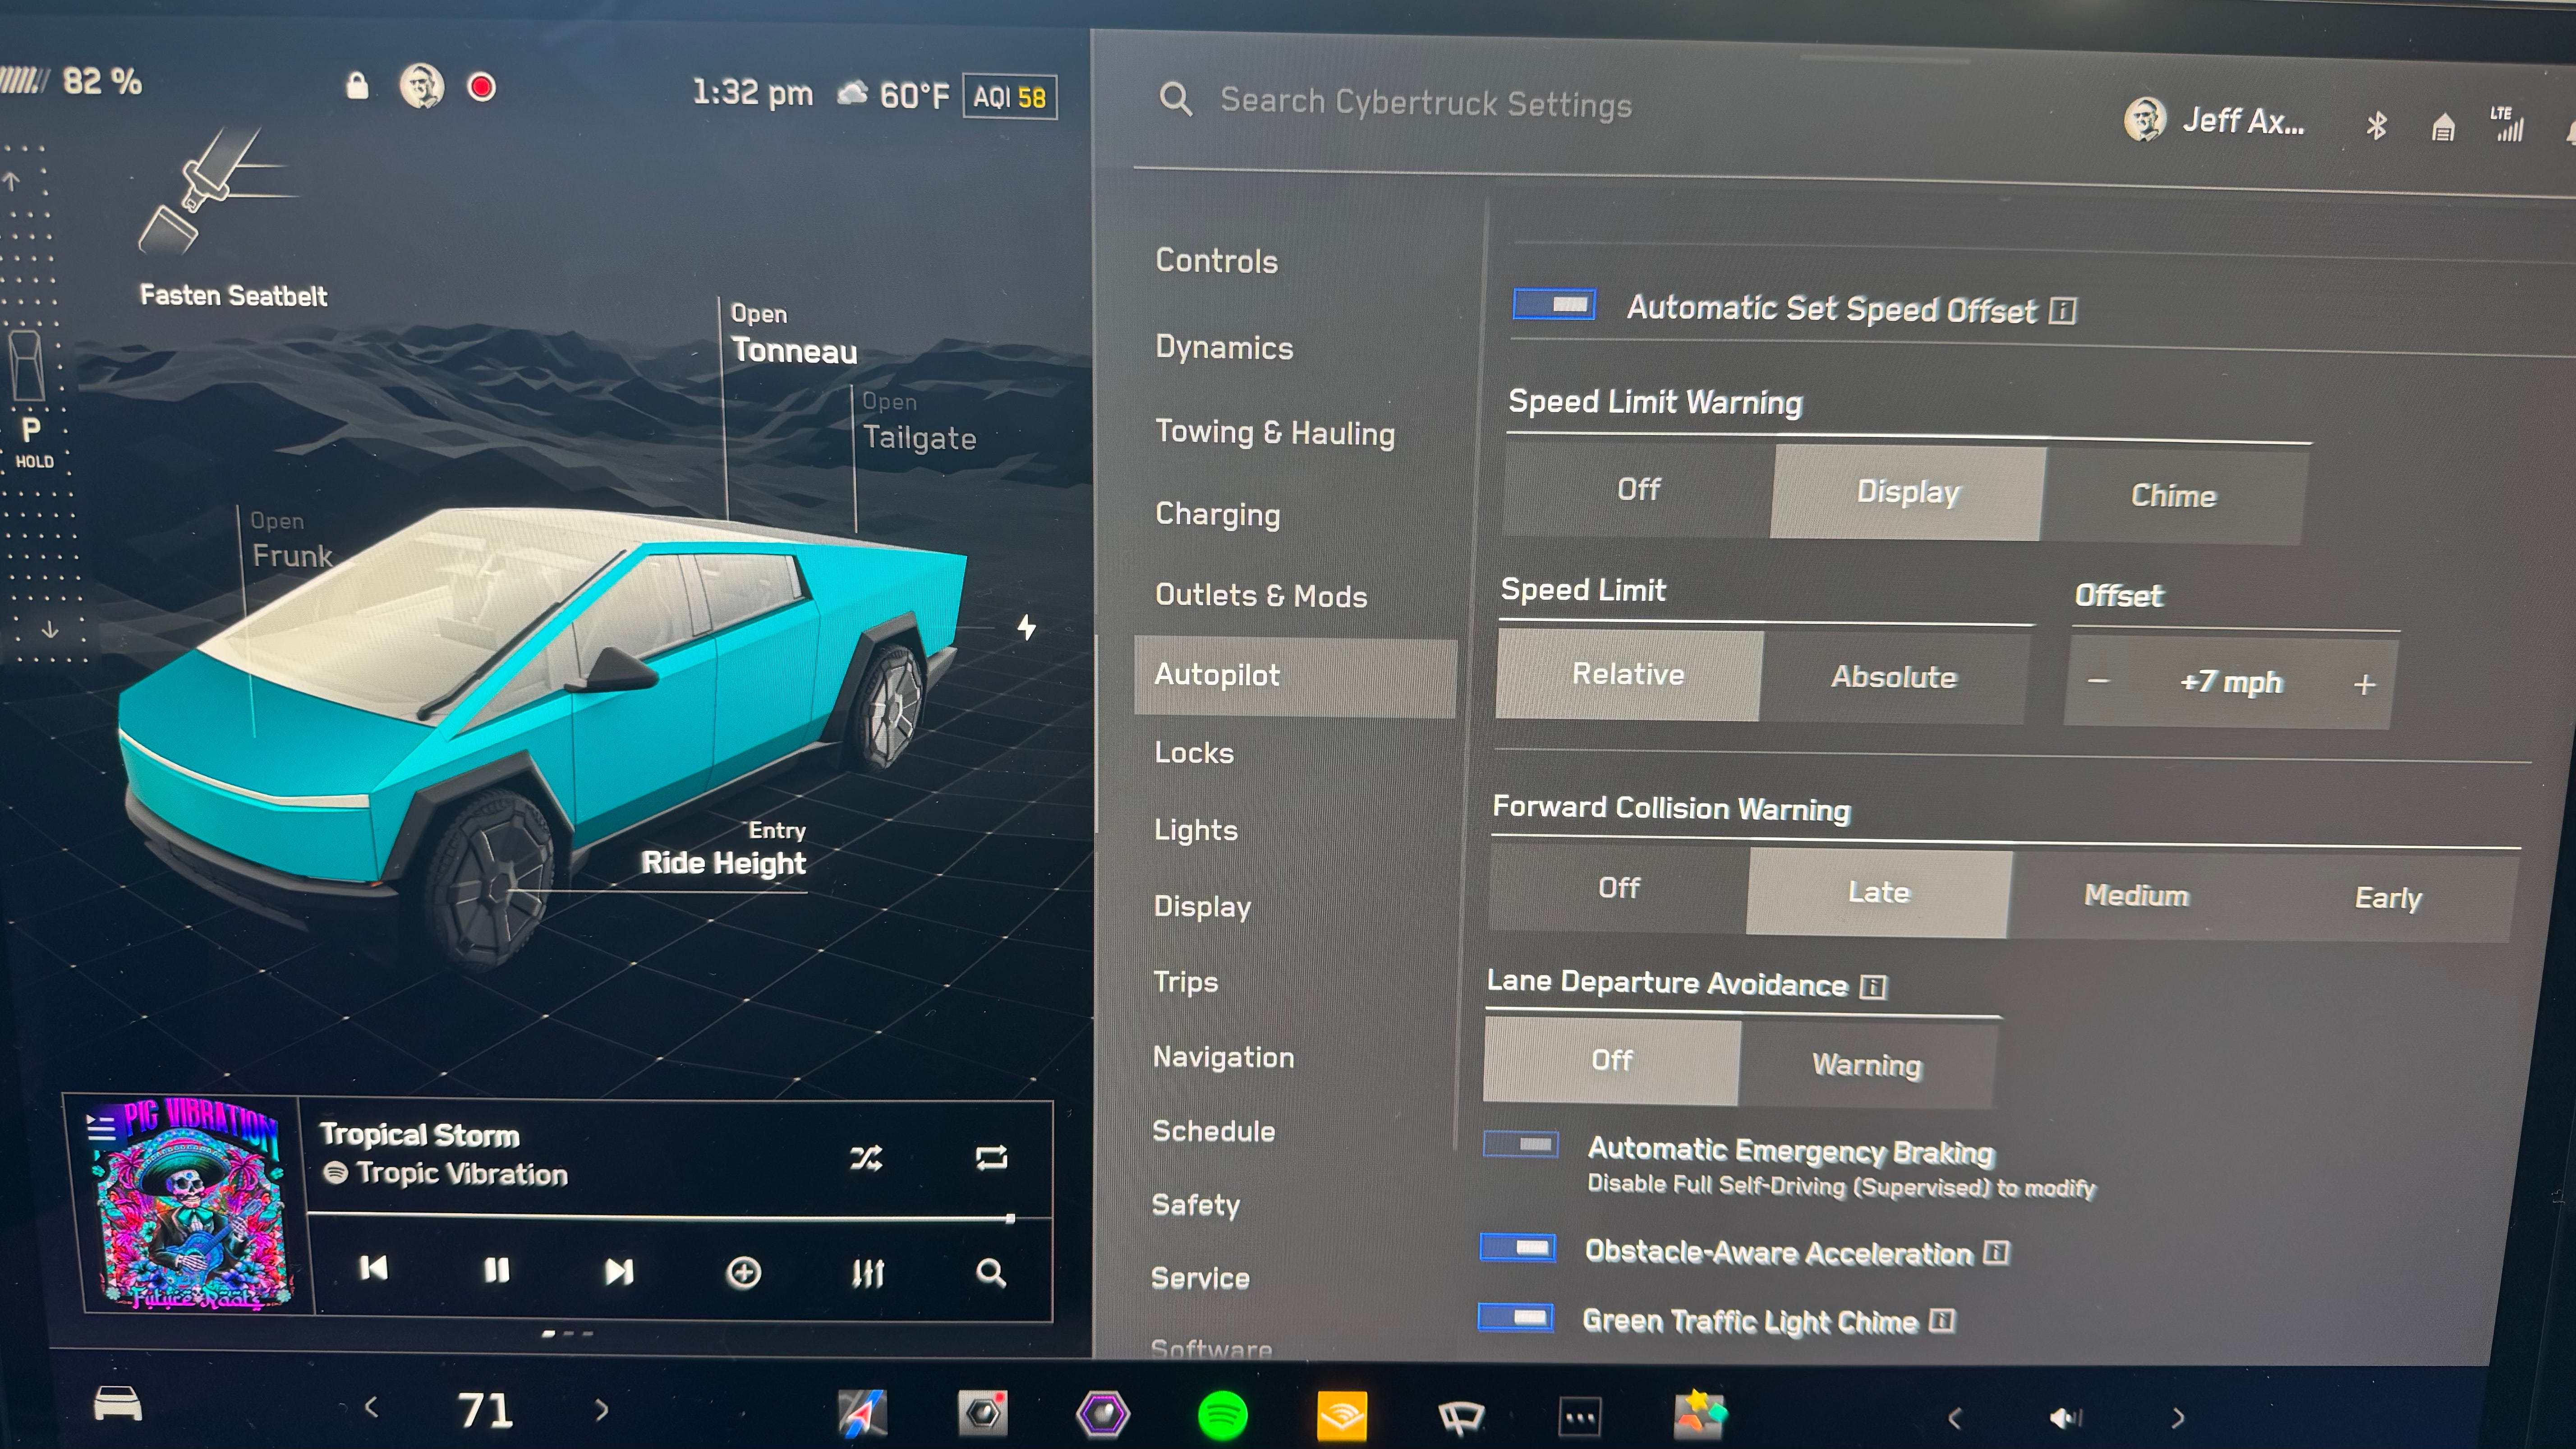This screenshot has width=2576, height=1449.
Task: Disable Obstacle-Aware Acceleration toggle
Action: point(1518,1248)
